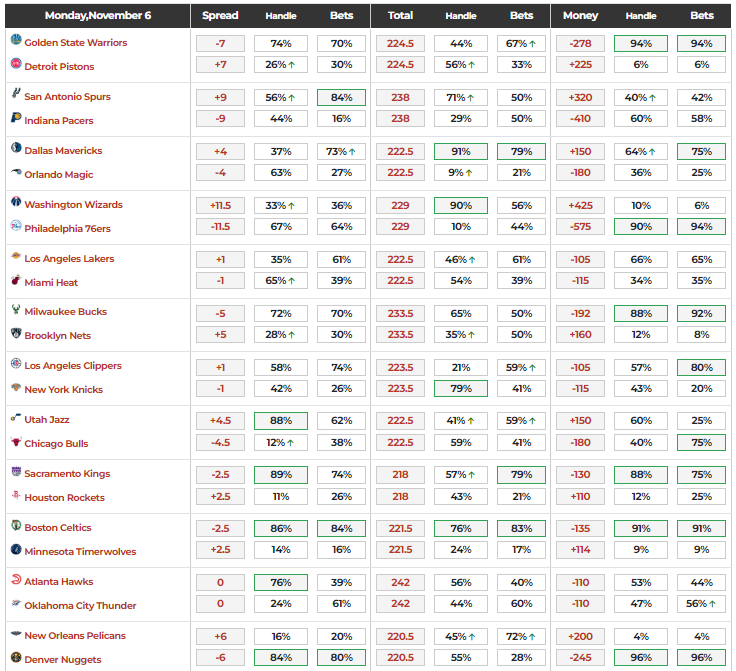This screenshot has height=671, width=736.
Task: Click the Money column header
Action: (581, 15)
